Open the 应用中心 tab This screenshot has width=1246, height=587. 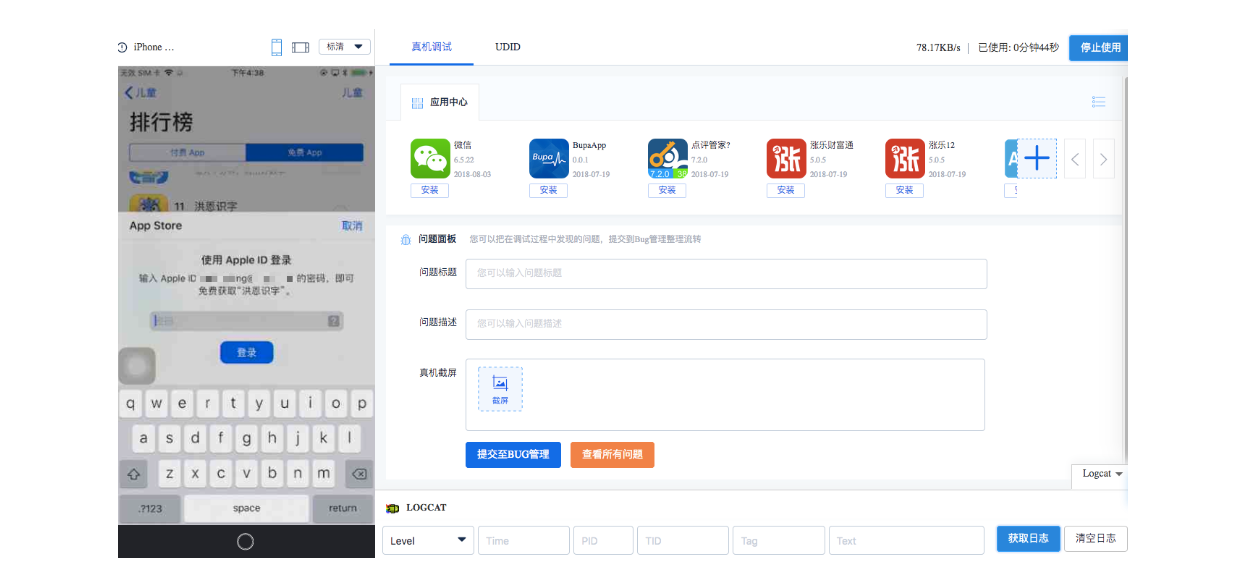(440, 102)
